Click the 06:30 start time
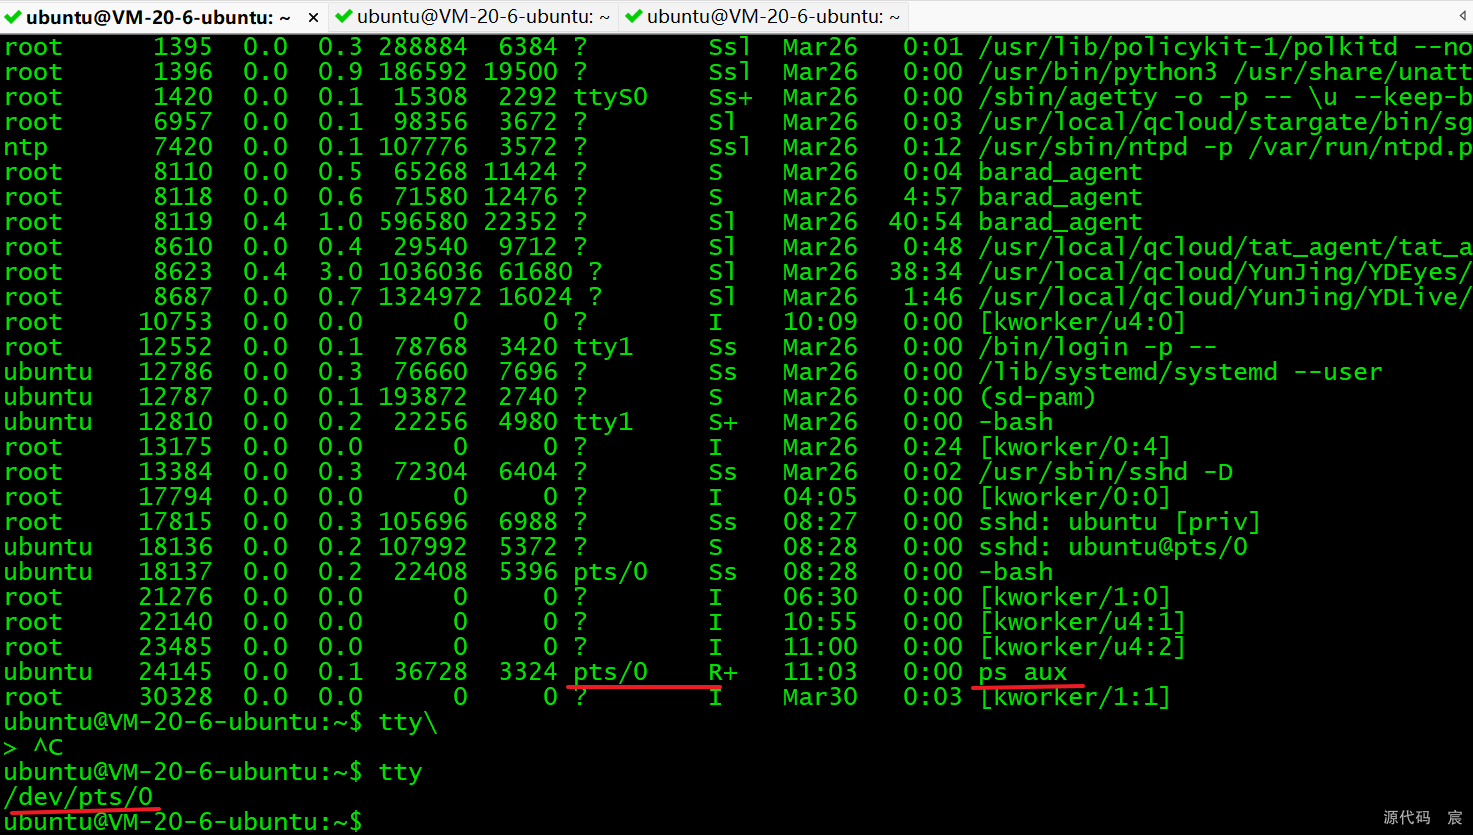Viewport: 1473px width, 835px height. [x=820, y=597]
